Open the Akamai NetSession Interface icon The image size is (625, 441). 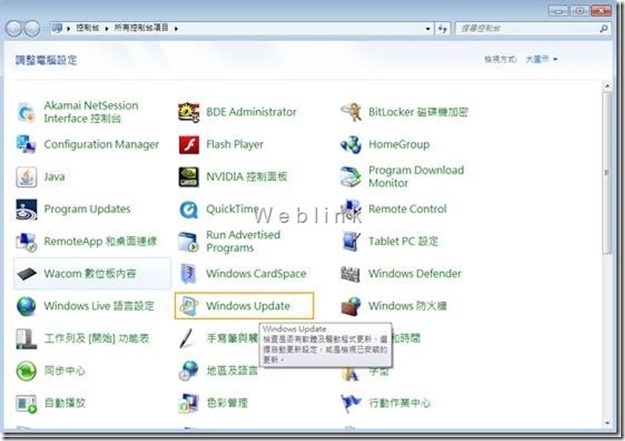click(27, 112)
